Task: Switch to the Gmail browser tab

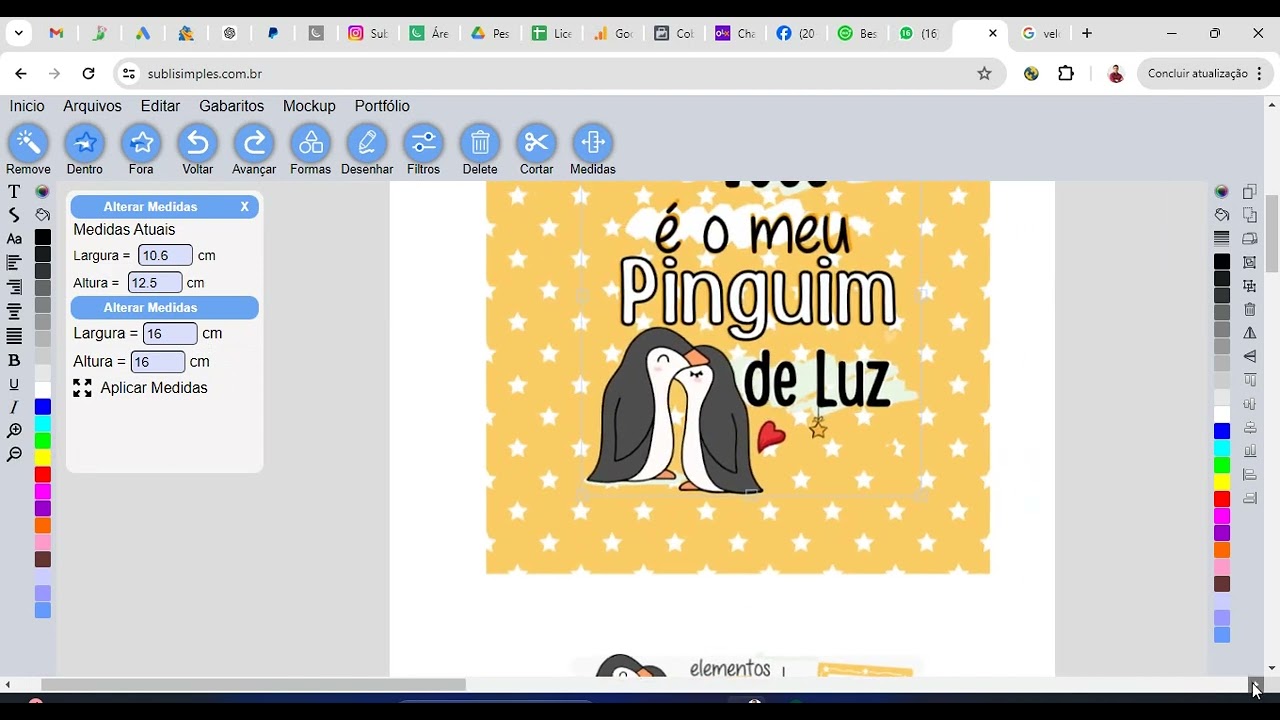Action: [x=56, y=33]
